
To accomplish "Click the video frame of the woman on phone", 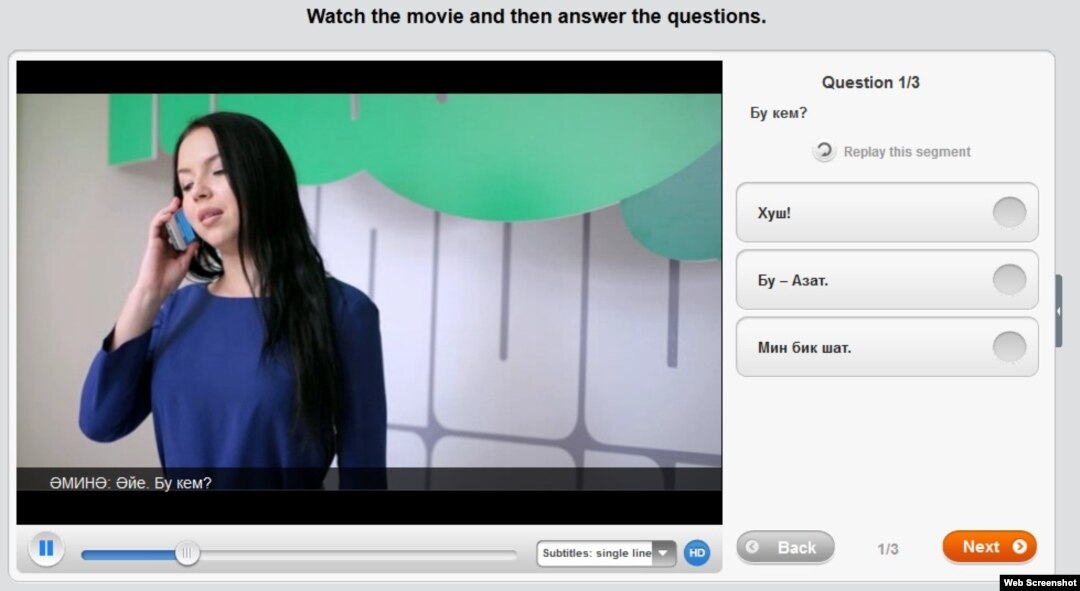I will click(369, 292).
